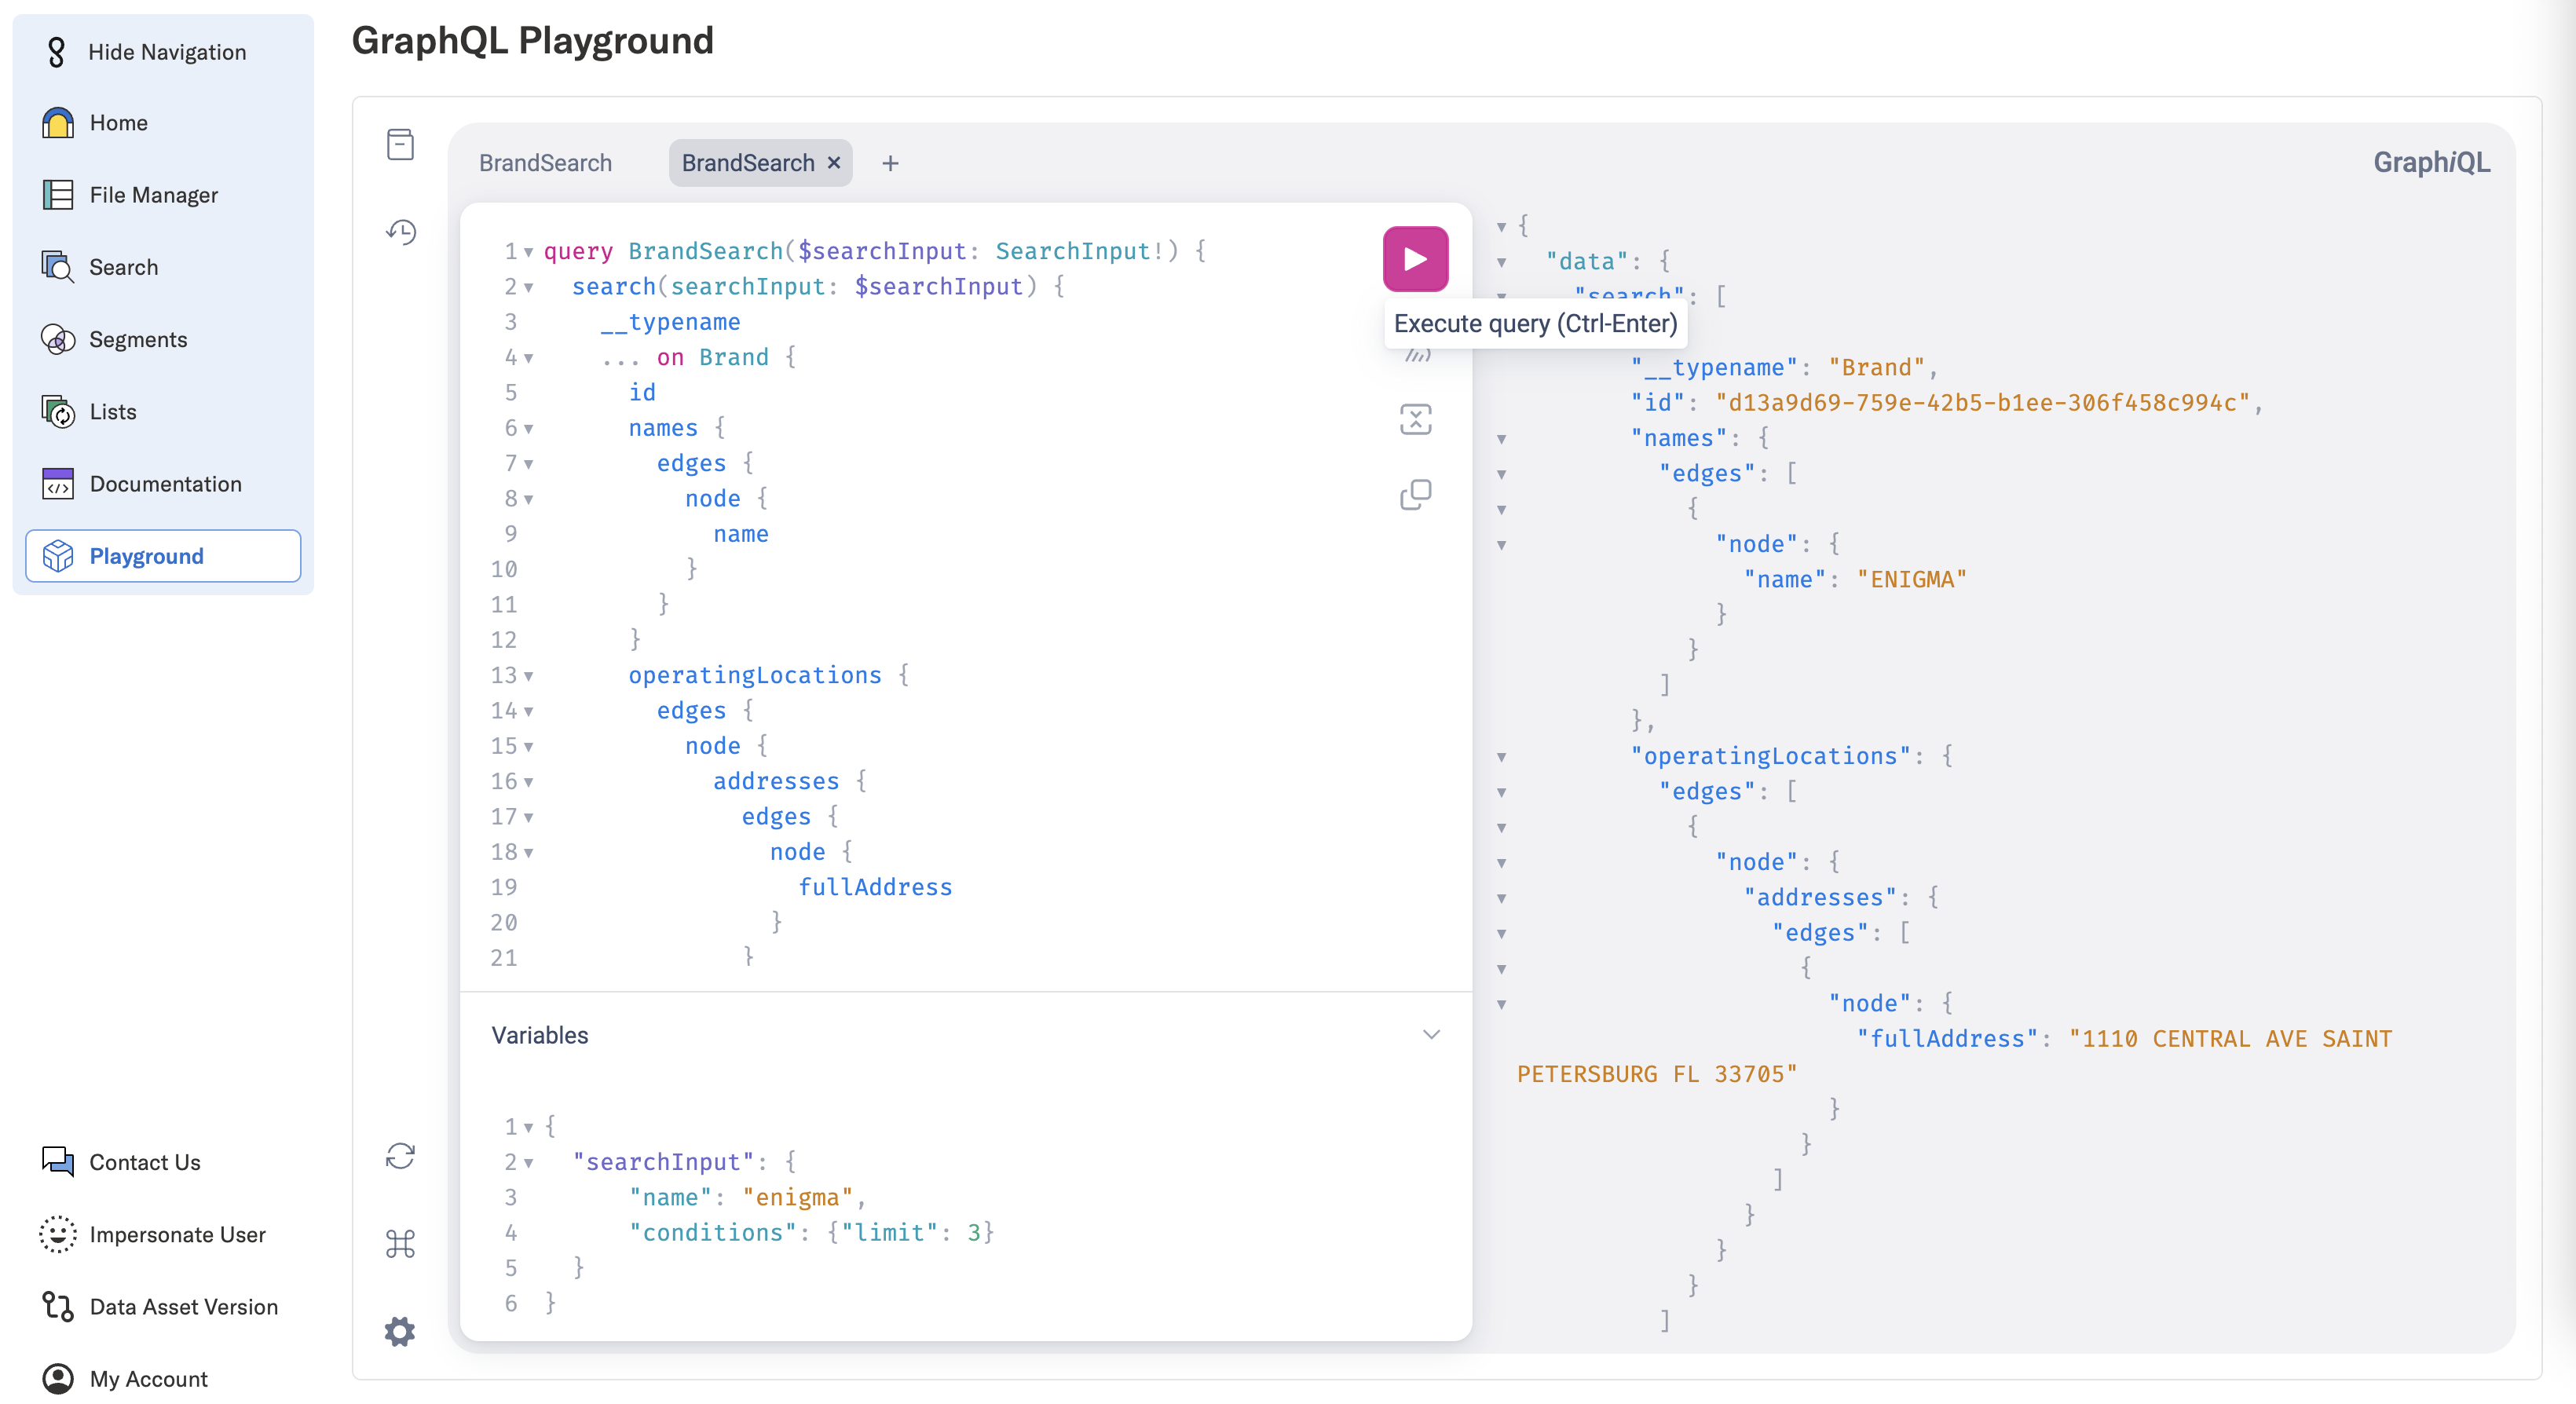Open the documentation explorer icon

[x=400, y=145]
